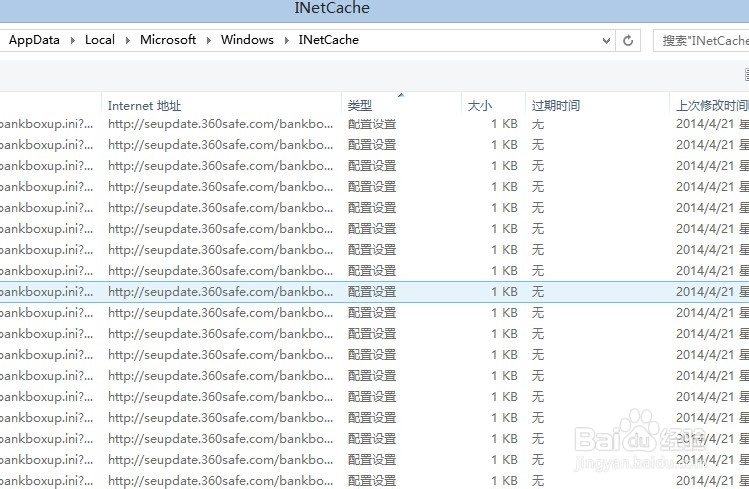Open the Windows breadcrumb folder

coord(247,40)
